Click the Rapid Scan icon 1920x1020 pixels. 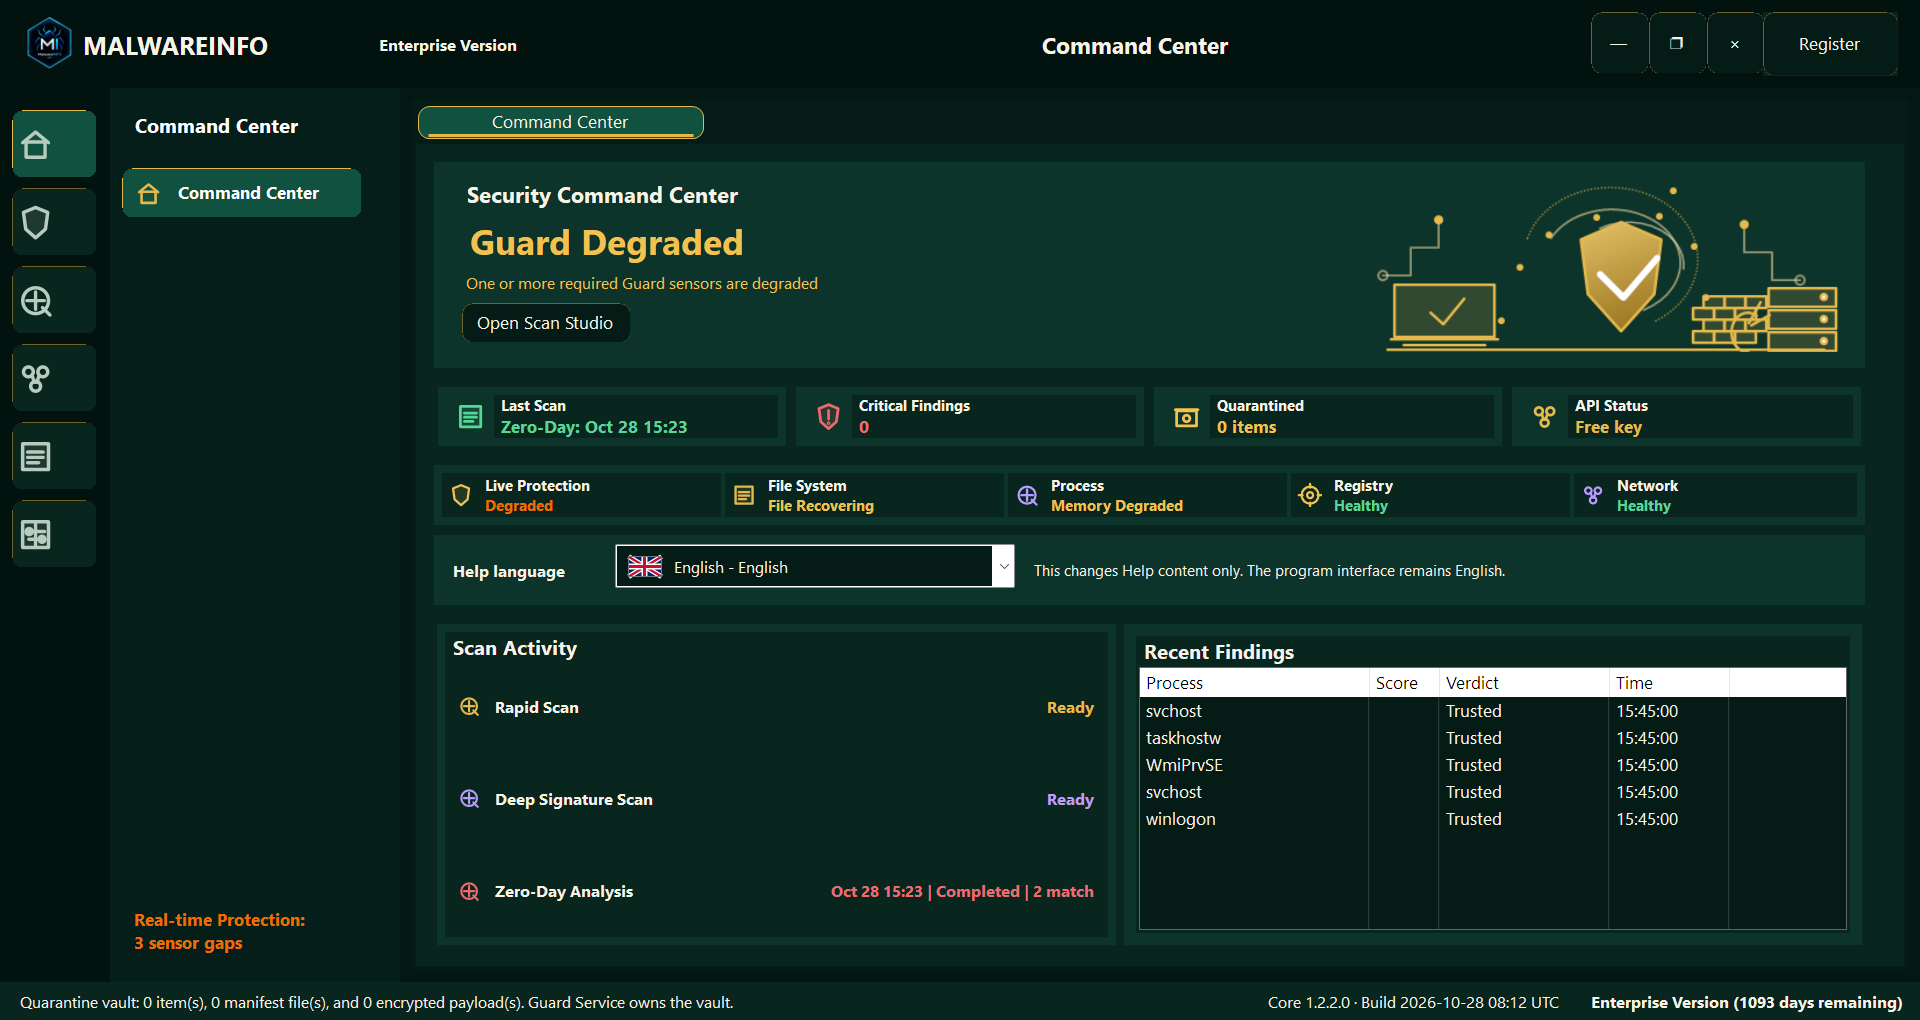pos(469,707)
